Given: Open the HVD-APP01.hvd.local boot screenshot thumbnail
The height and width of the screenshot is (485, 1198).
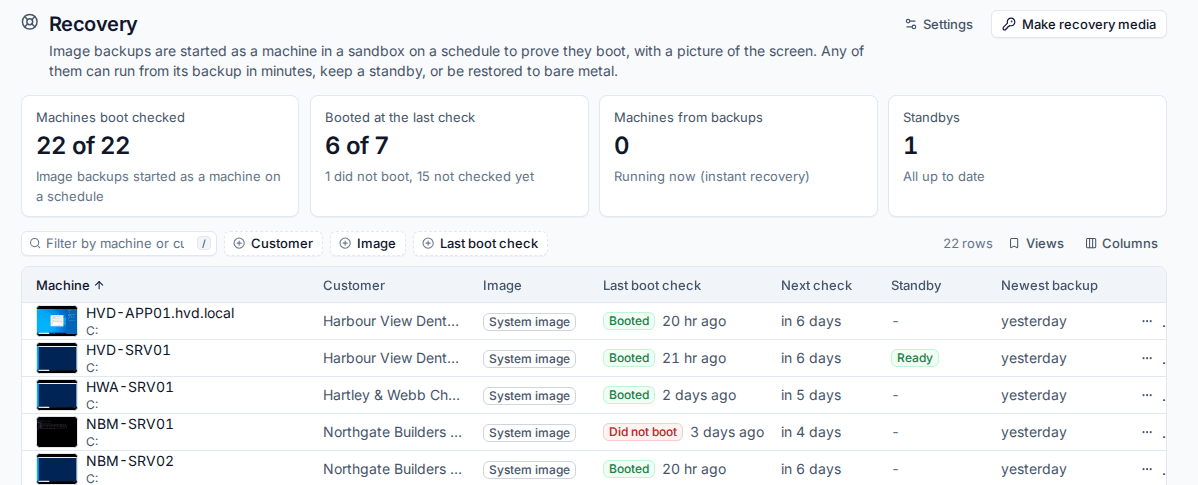Looking at the screenshot, I should tap(57, 322).
